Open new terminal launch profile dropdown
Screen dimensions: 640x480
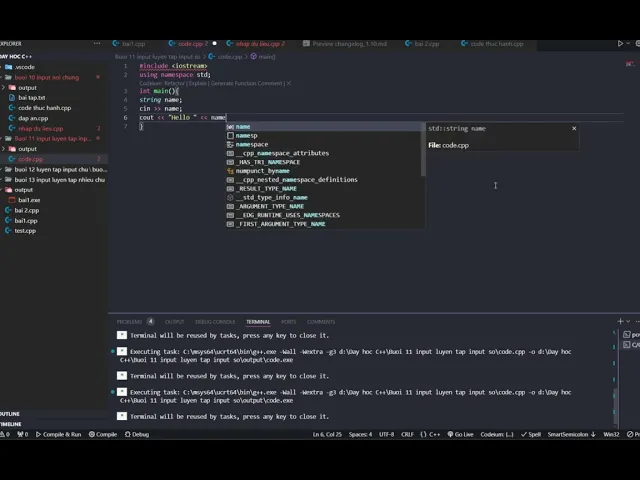pos(628,321)
